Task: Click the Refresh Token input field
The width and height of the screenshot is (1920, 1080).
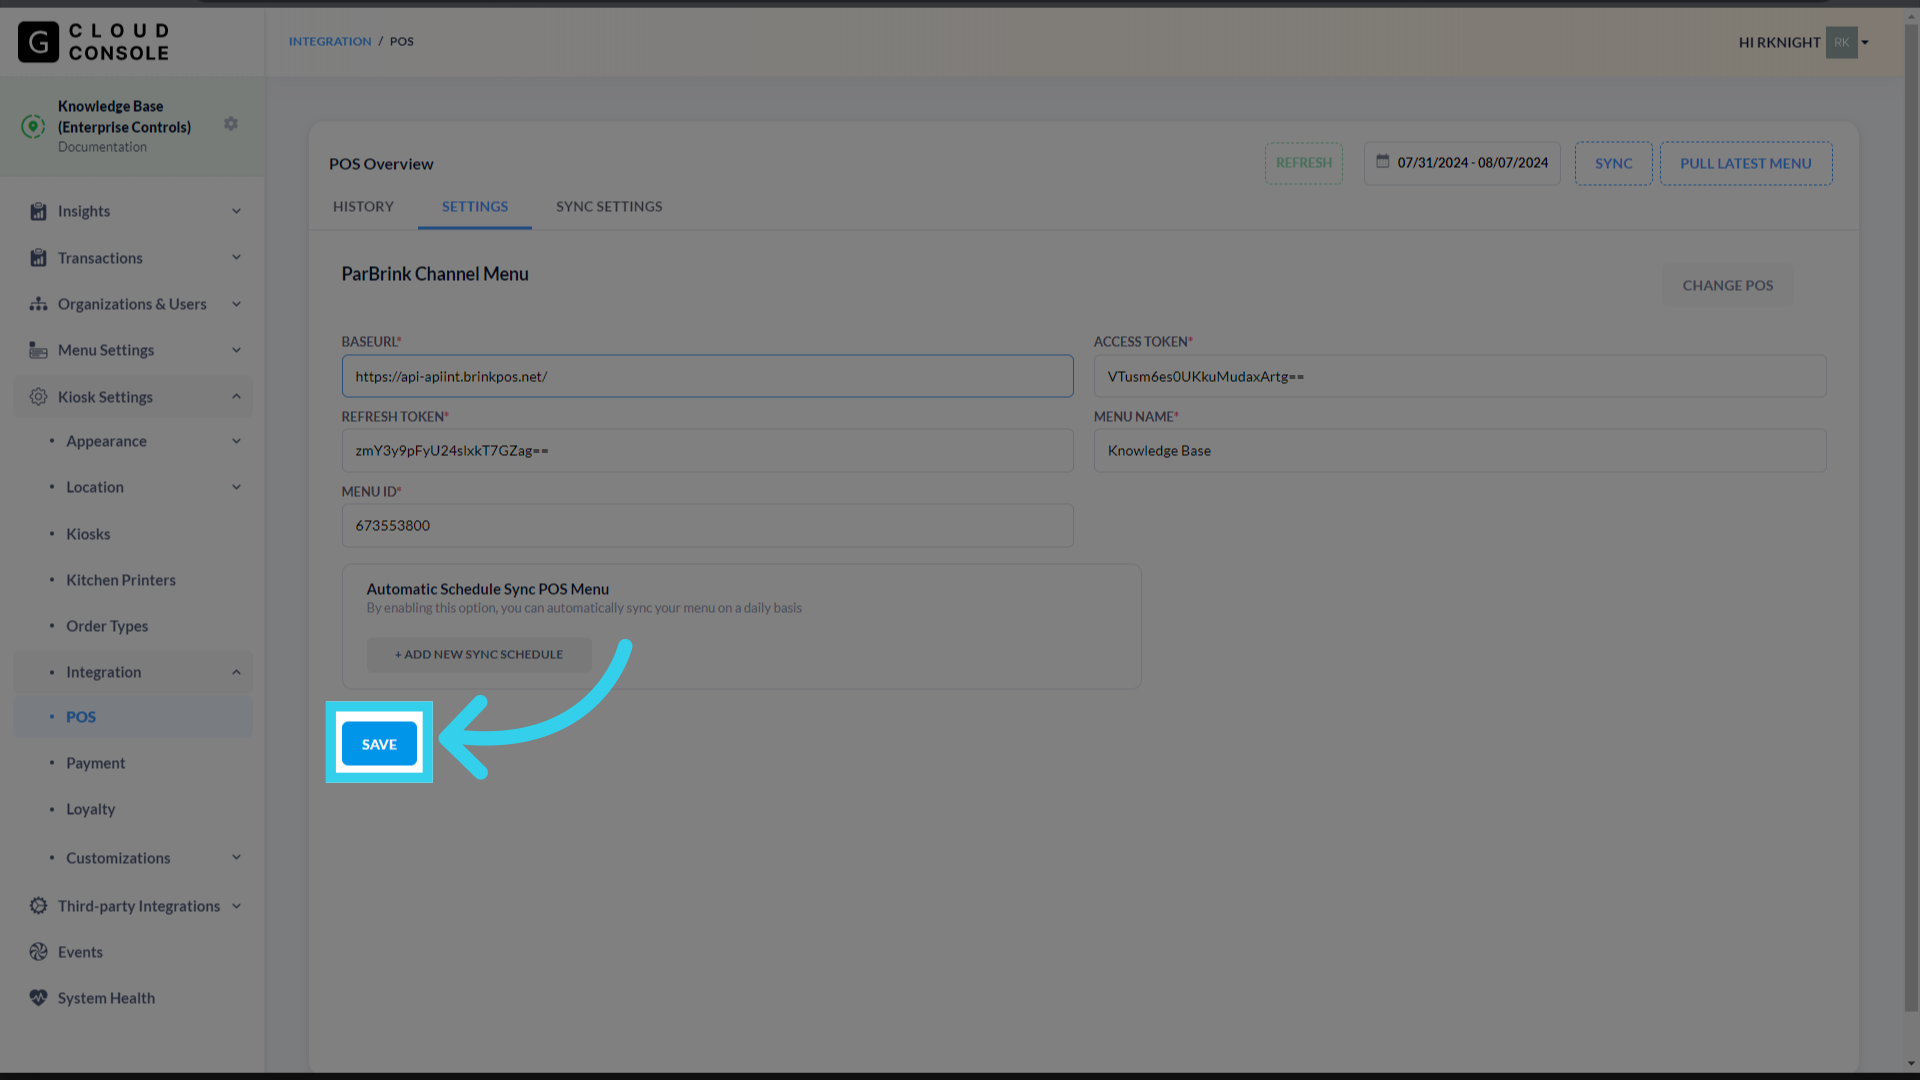Action: [x=707, y=451]
